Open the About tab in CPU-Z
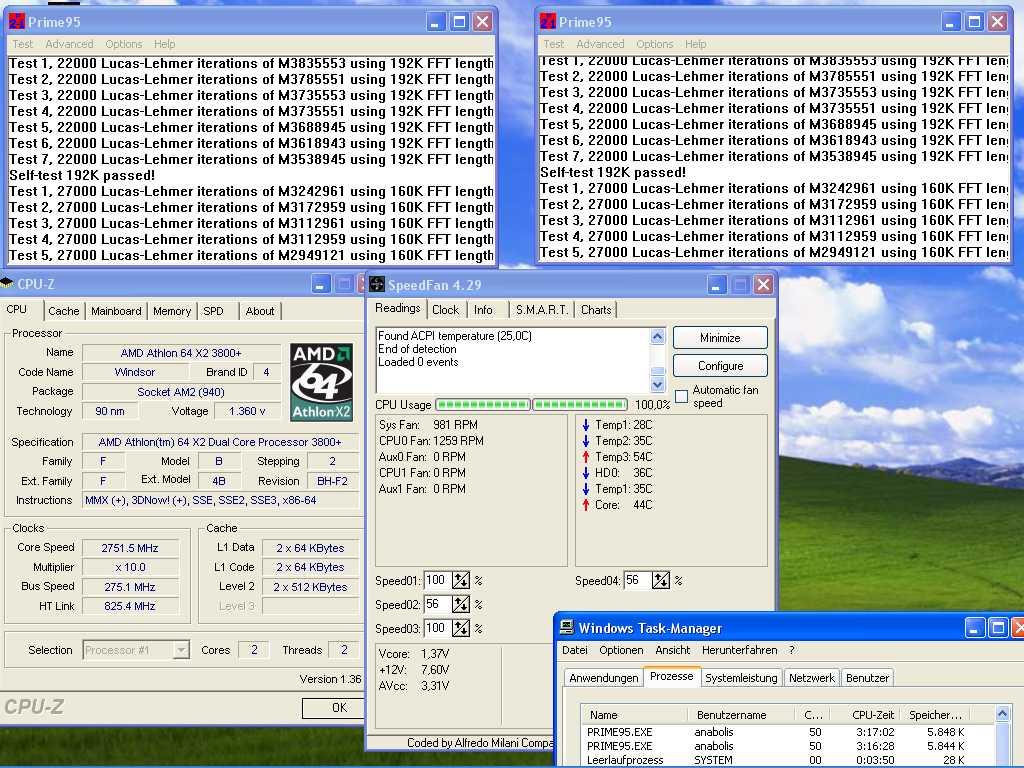 pos(260,311)
